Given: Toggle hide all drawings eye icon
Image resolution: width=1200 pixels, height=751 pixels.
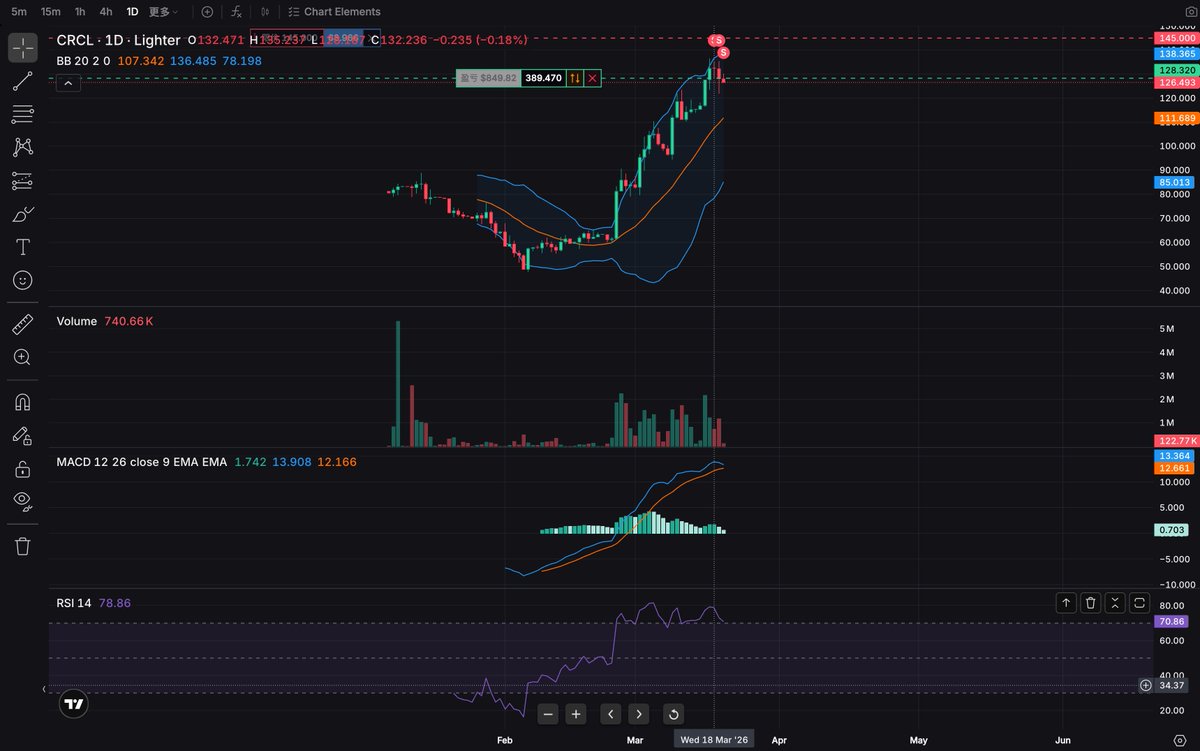Looking at the screenshot, I should pyautogui.click(x=22, y=501).
